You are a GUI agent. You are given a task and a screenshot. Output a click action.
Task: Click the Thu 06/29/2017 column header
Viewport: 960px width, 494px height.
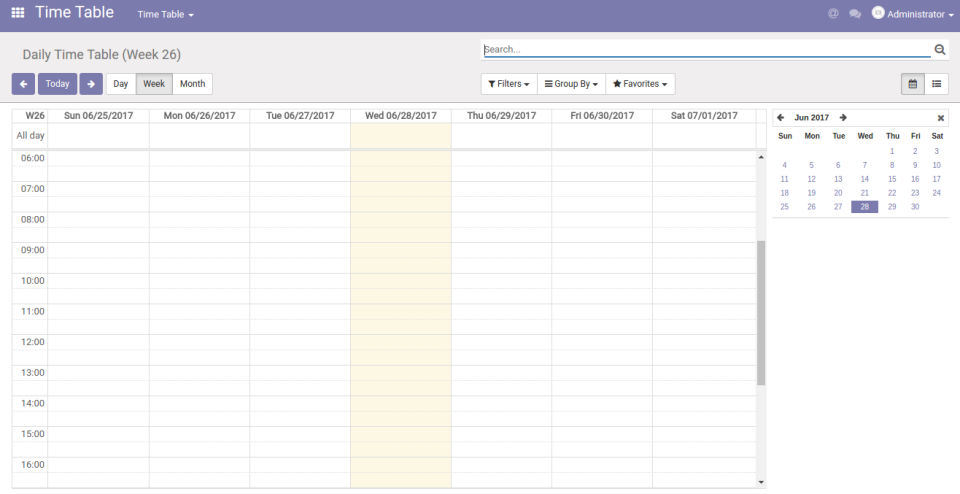tap(501, 116)
